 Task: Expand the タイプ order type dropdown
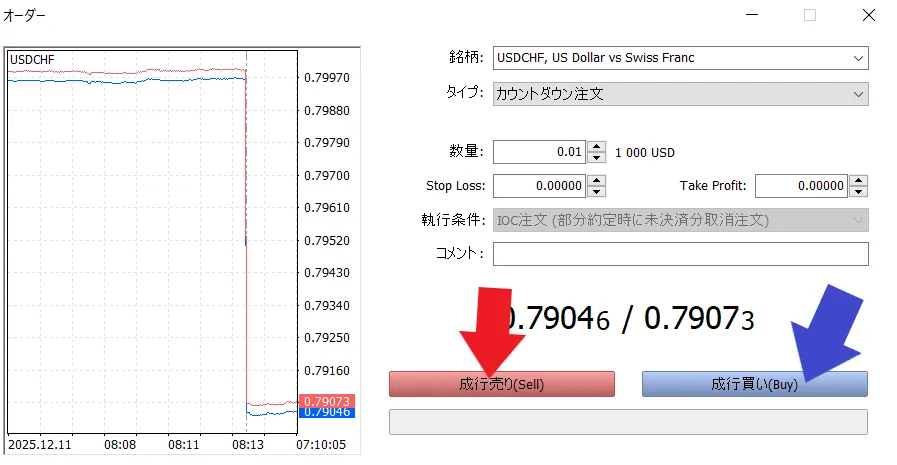[681, 94]
